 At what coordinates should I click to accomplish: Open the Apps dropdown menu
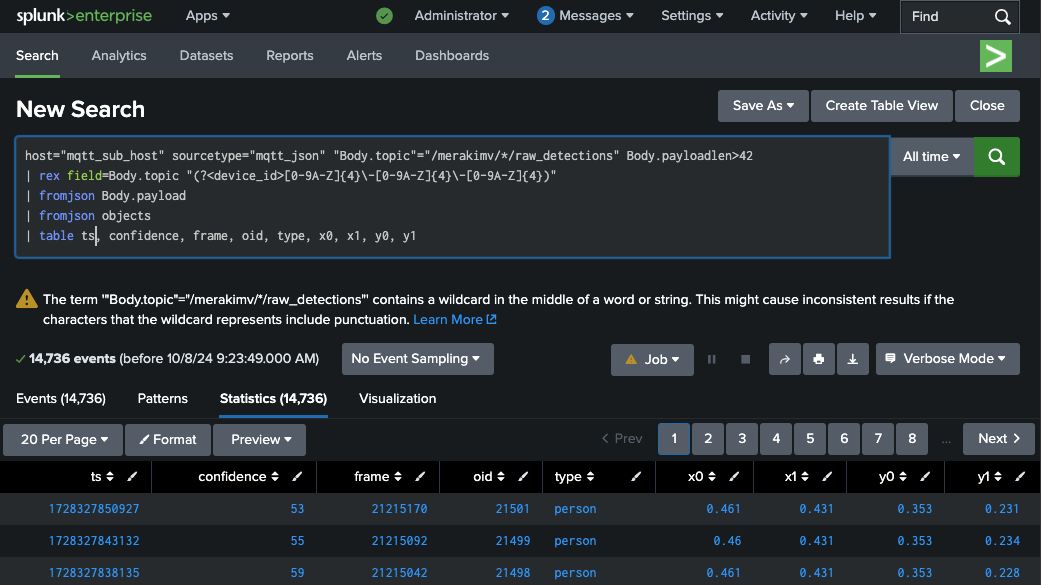point(208,16)
